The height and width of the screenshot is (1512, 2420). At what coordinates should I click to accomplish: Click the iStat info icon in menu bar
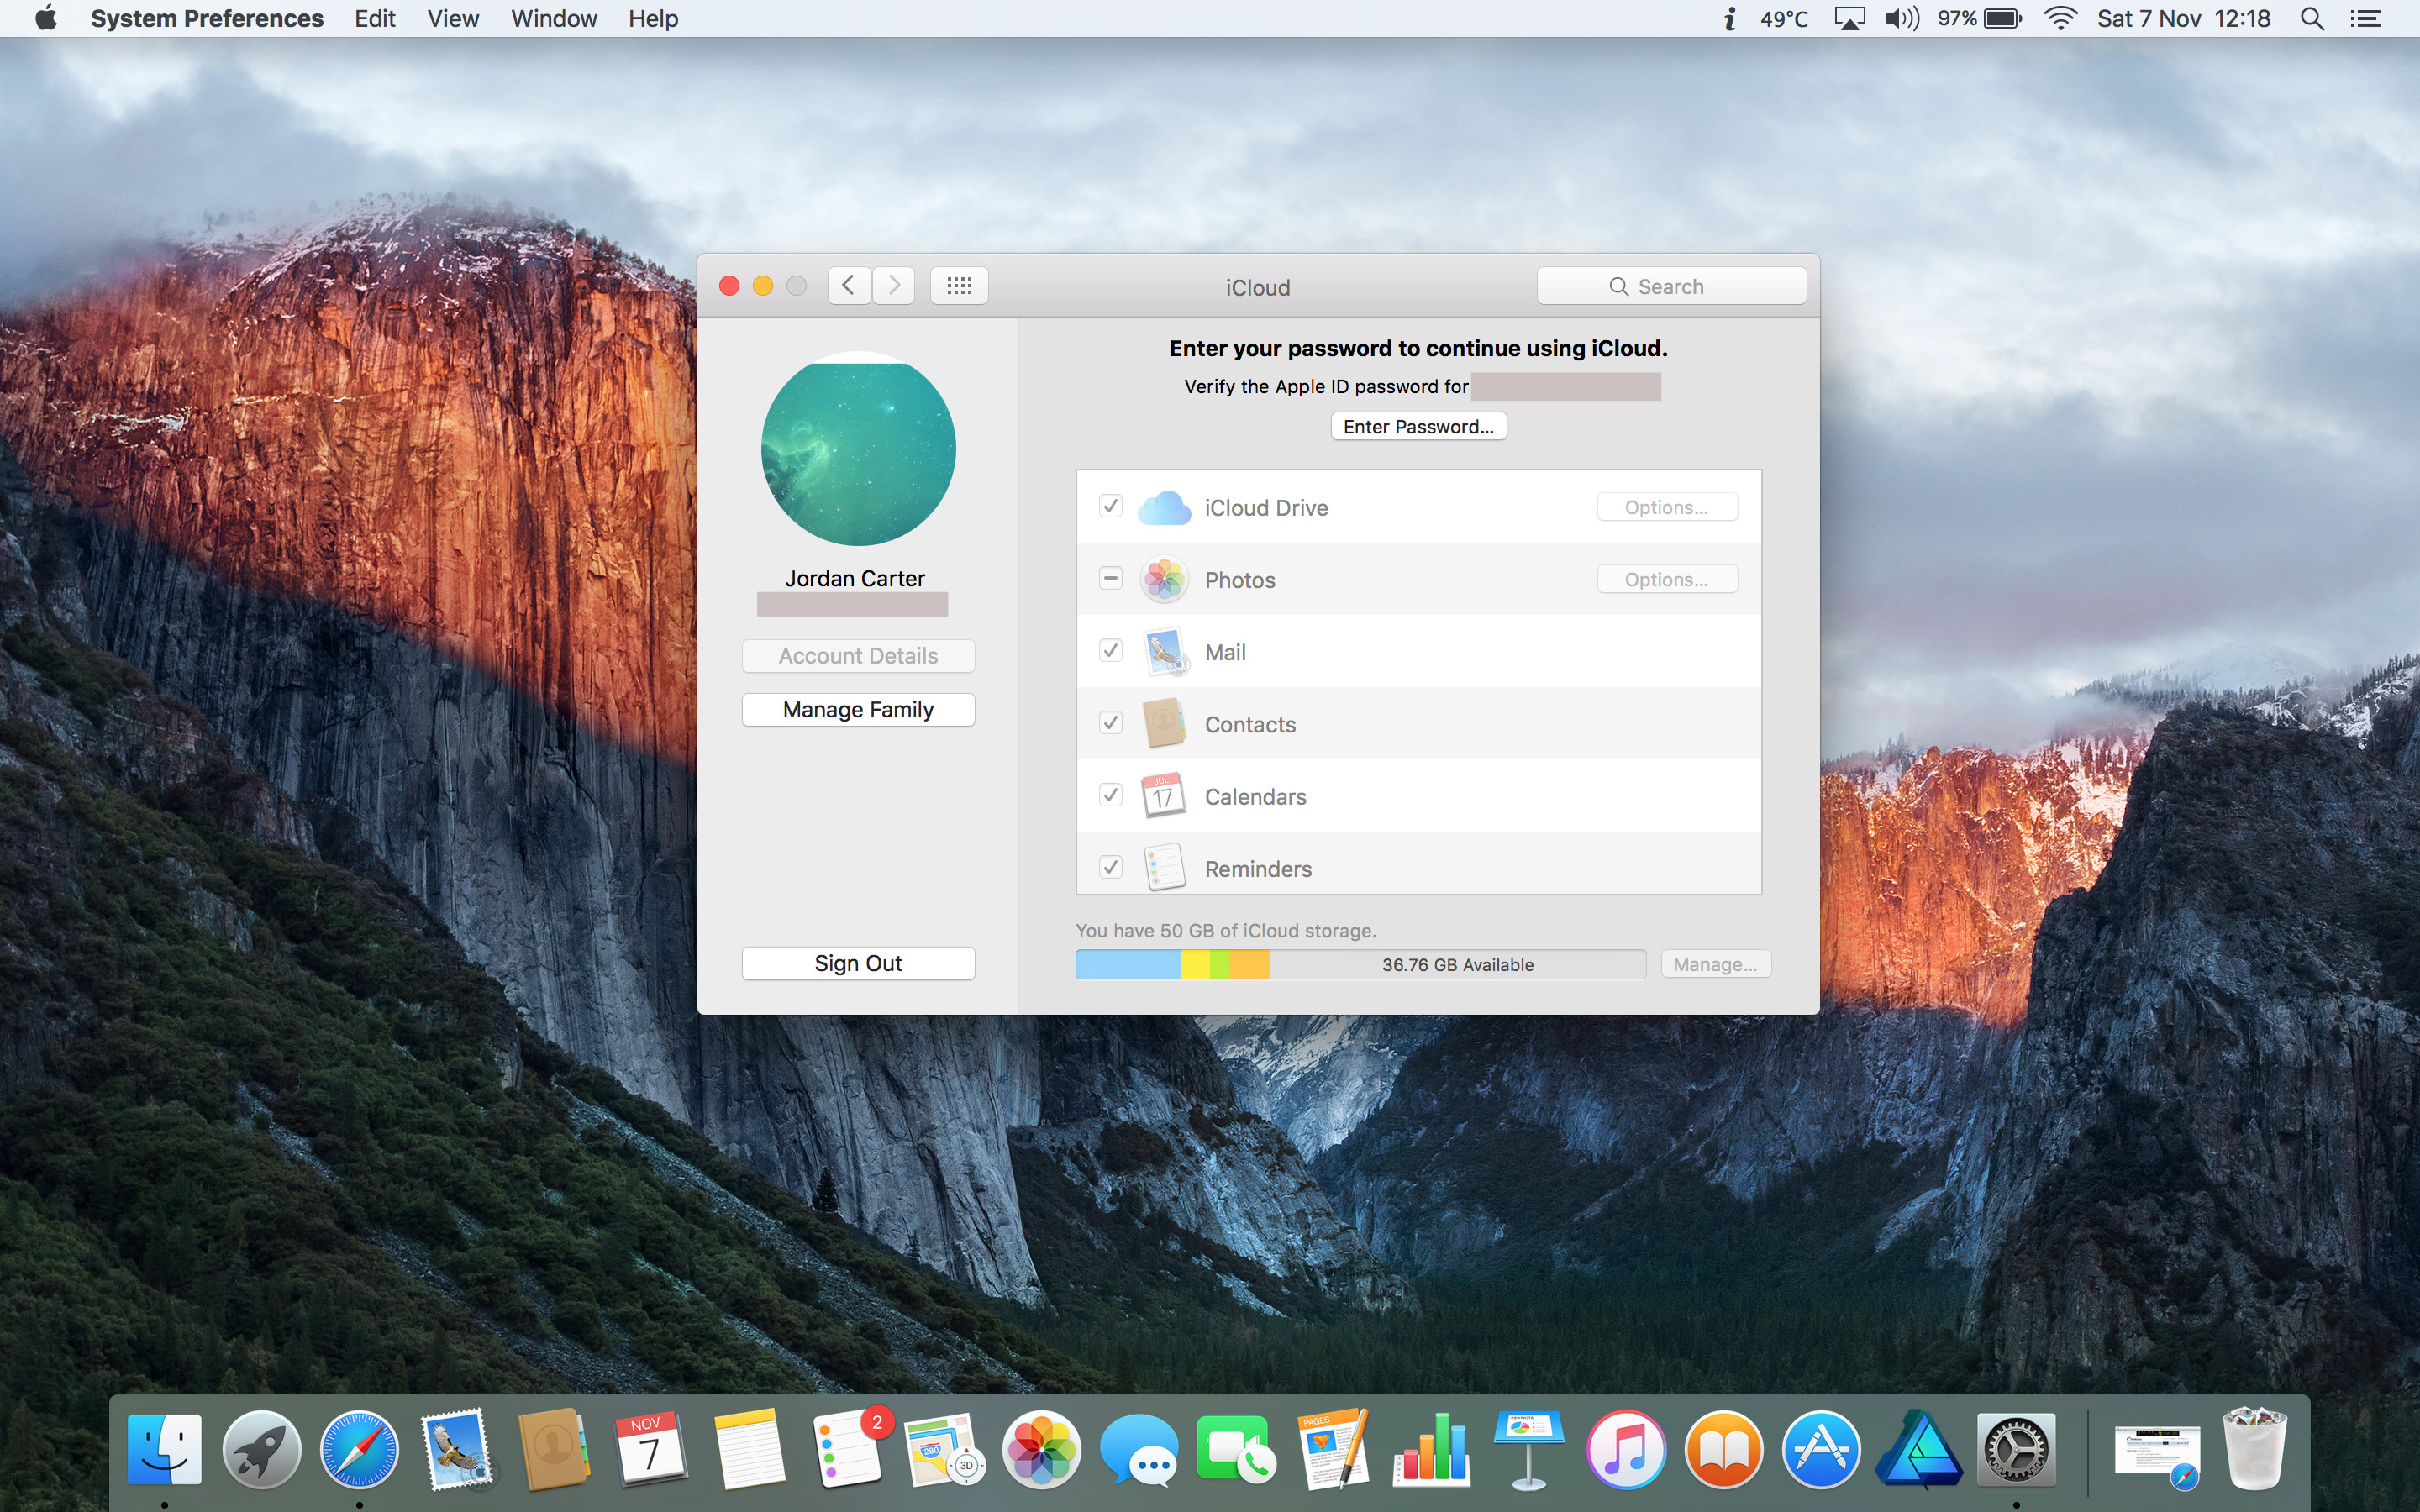tap(1729, 19)
